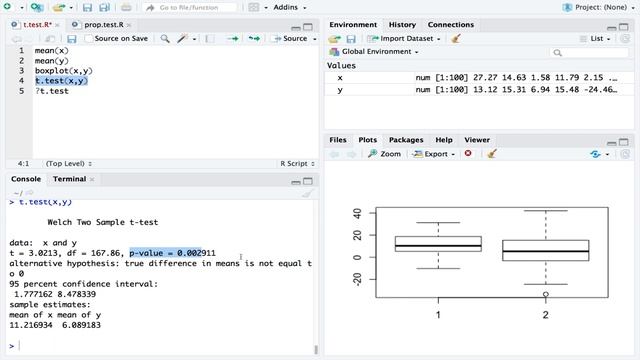Image resolution: width=640 pixels, height=360 pixels.
Task: Select the Console tab
Action: tap(26, 179)
